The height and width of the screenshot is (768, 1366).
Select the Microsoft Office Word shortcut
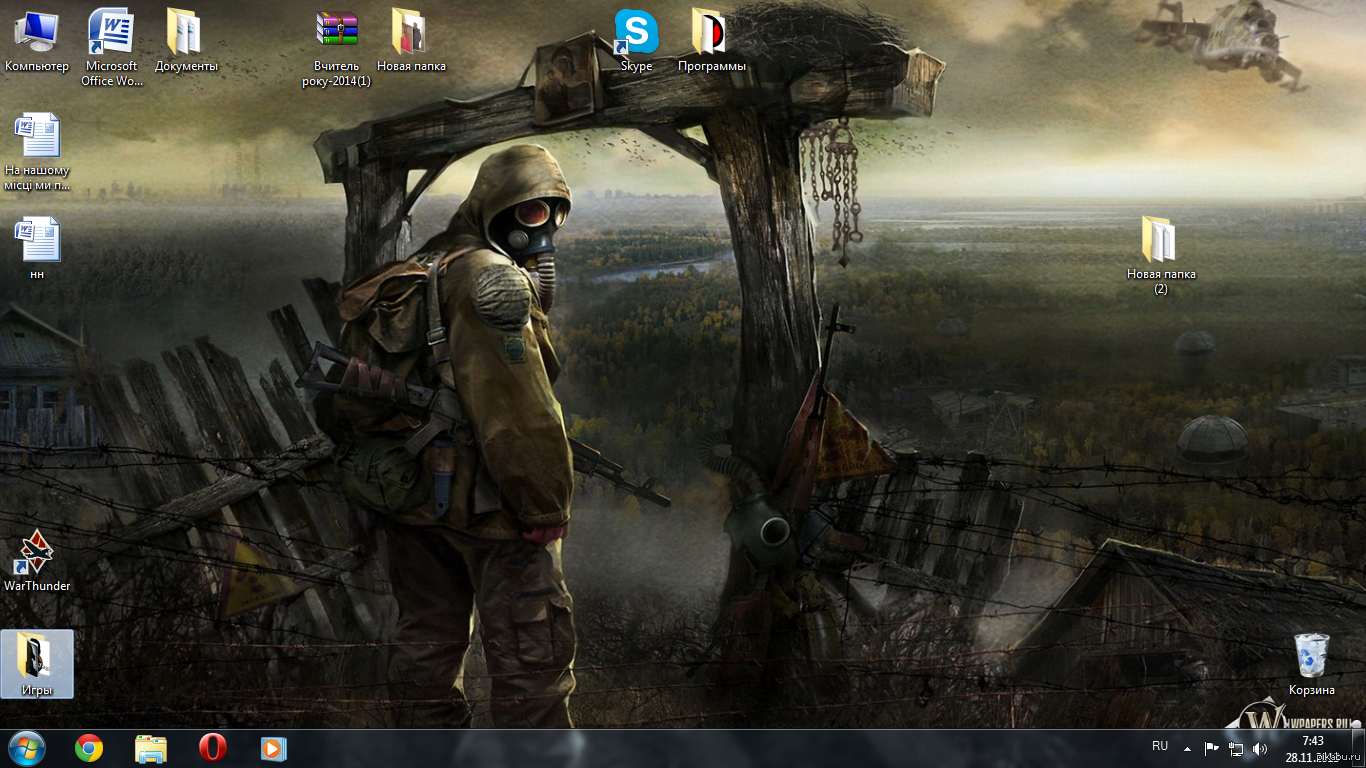pos(112,47)
